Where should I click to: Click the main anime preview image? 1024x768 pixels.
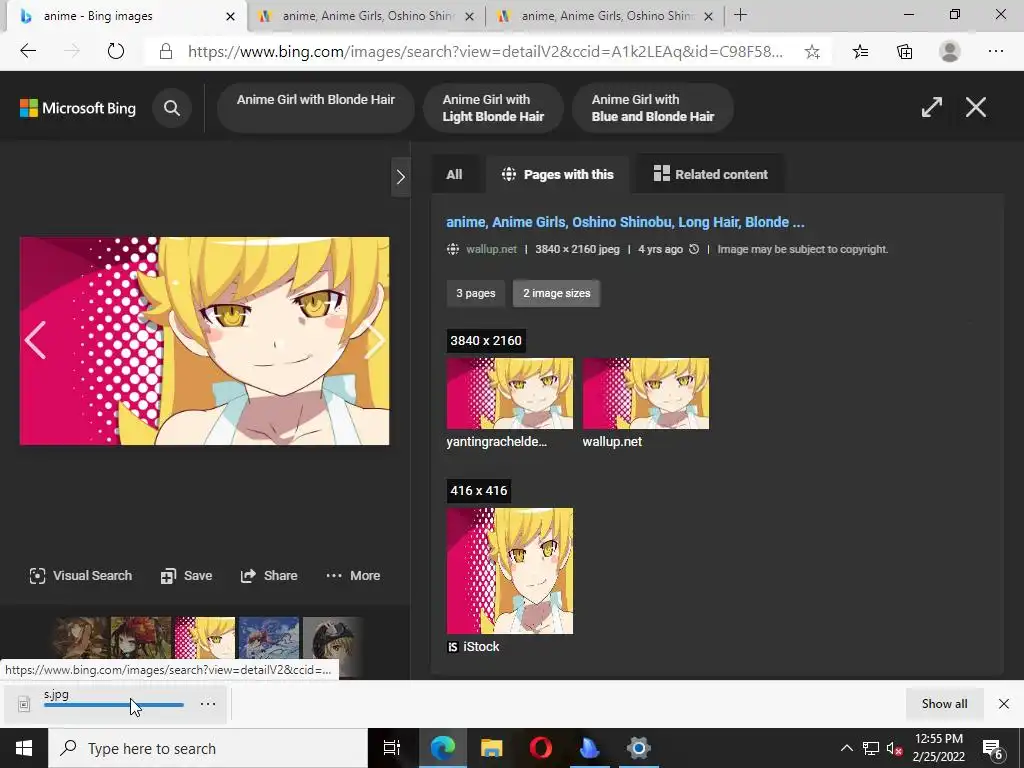click(204, 341)
